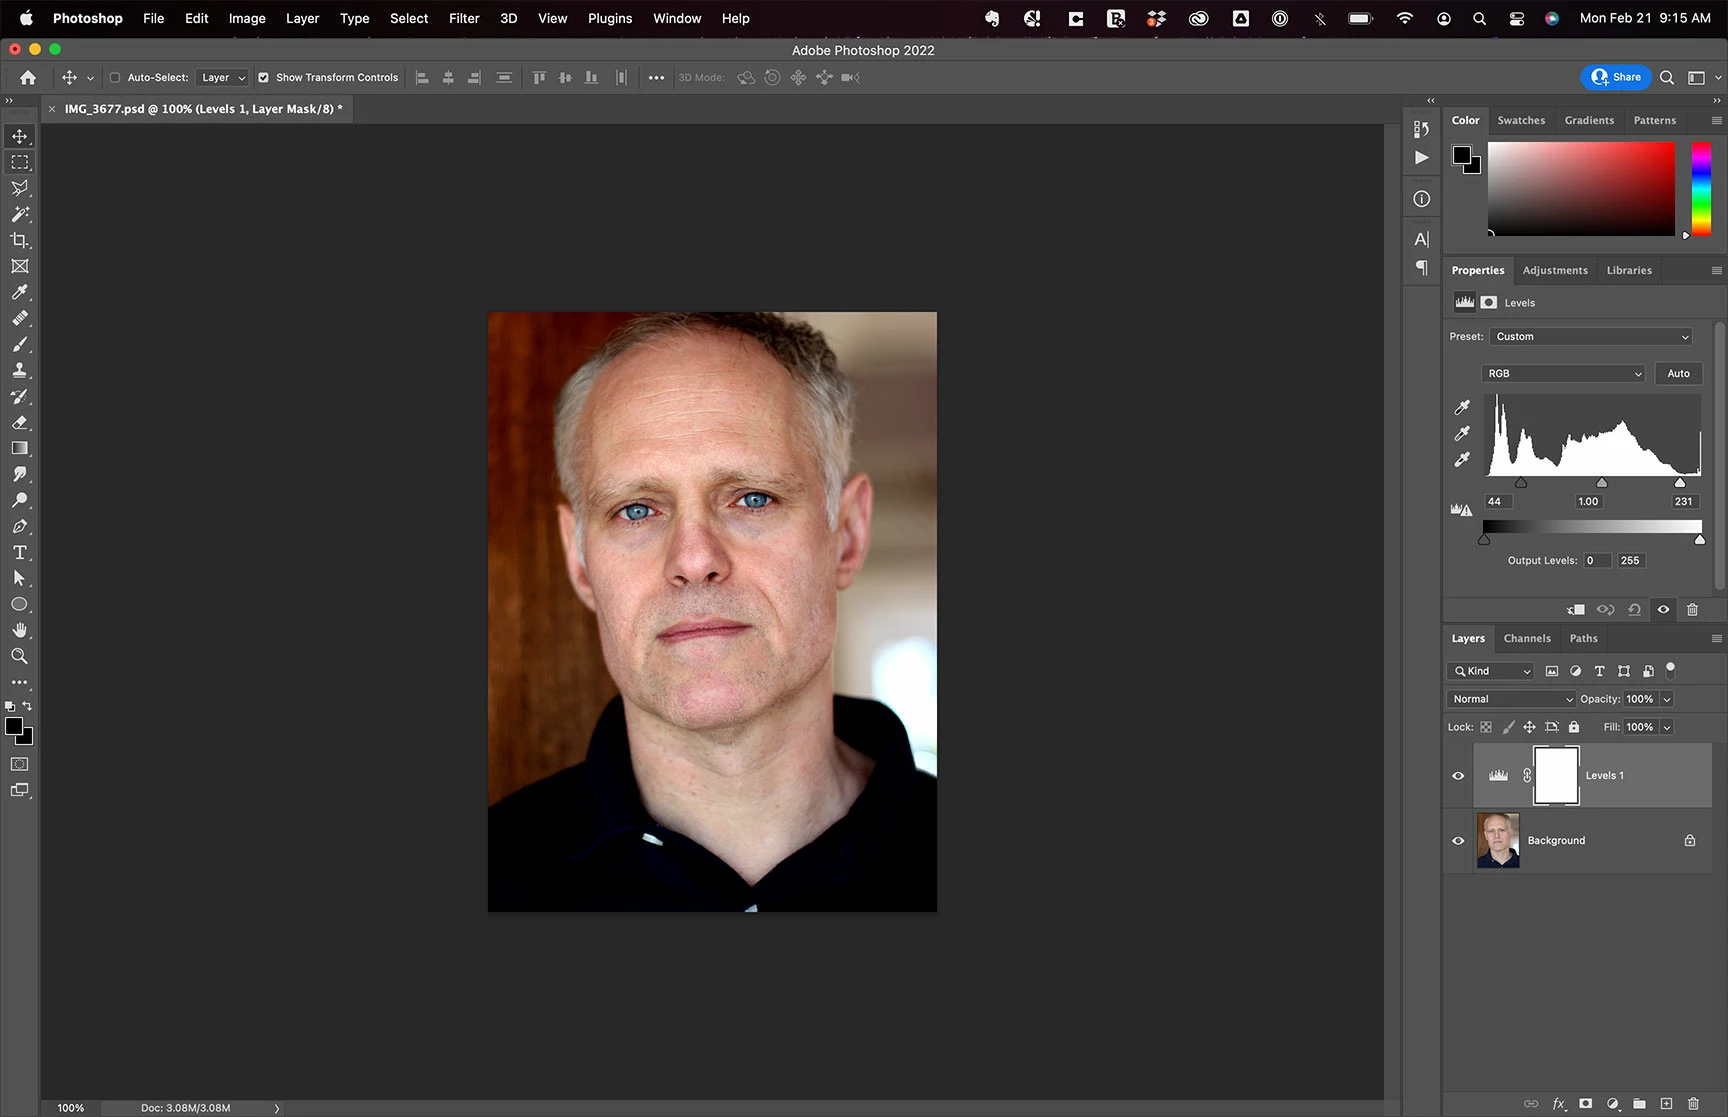This screenshot has width=1728, height=1117.
Task: Uncheck Show Transform Controls
Action: click(263, 77)
